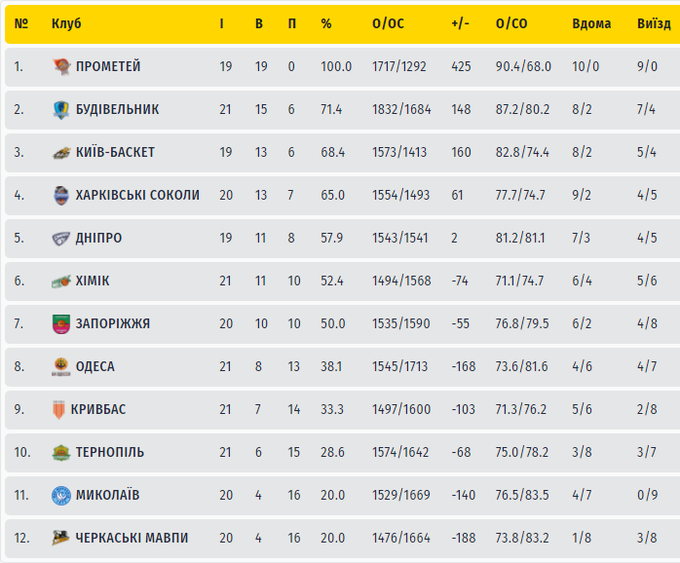Click the Хімік team logo
The image size is (680, 563).
coord(62,282)
